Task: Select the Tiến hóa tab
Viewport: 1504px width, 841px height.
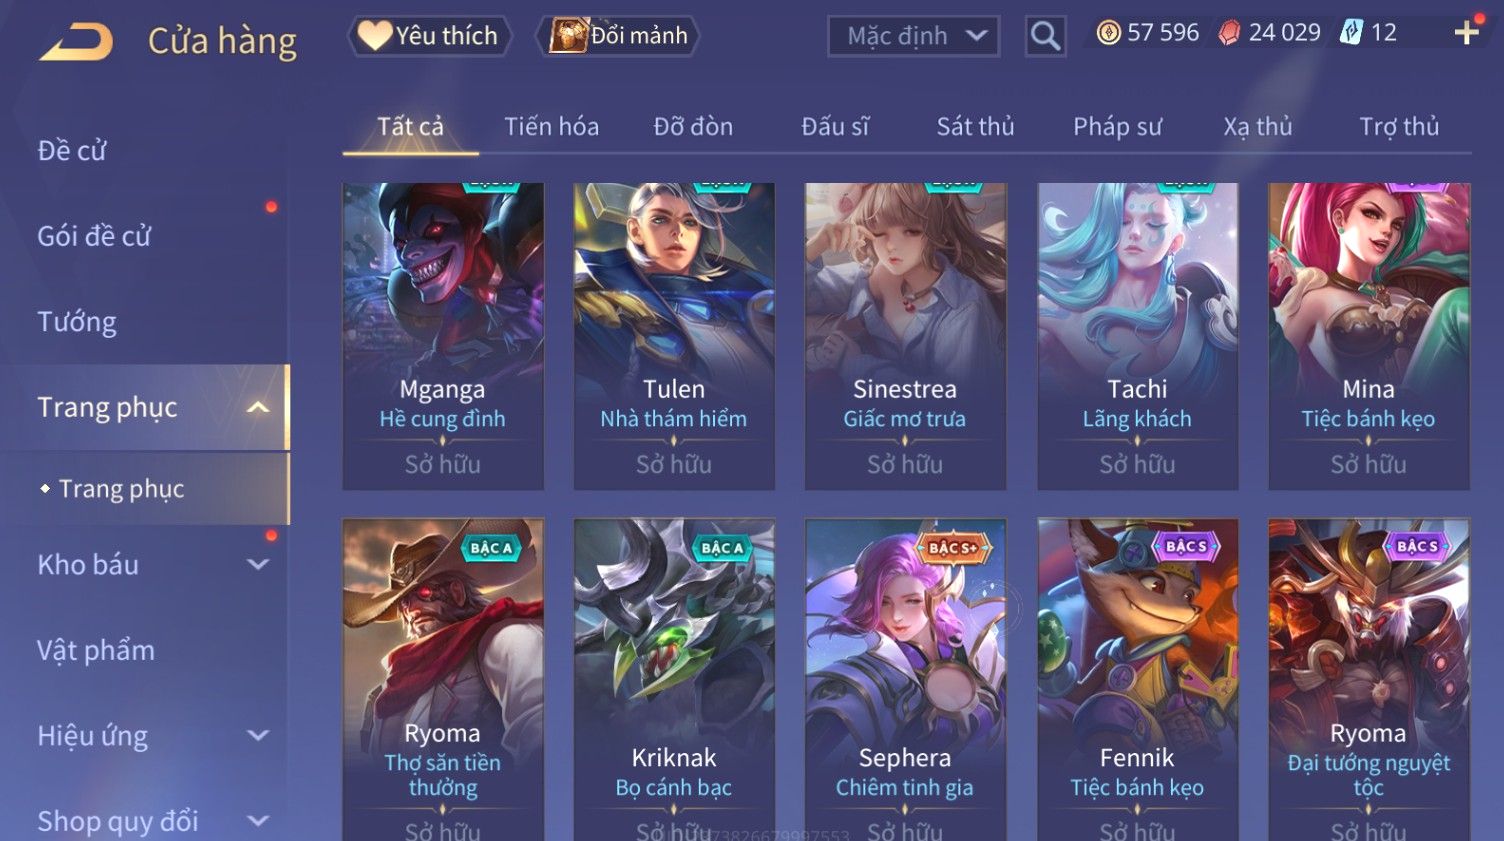Action: pos(551,127)
